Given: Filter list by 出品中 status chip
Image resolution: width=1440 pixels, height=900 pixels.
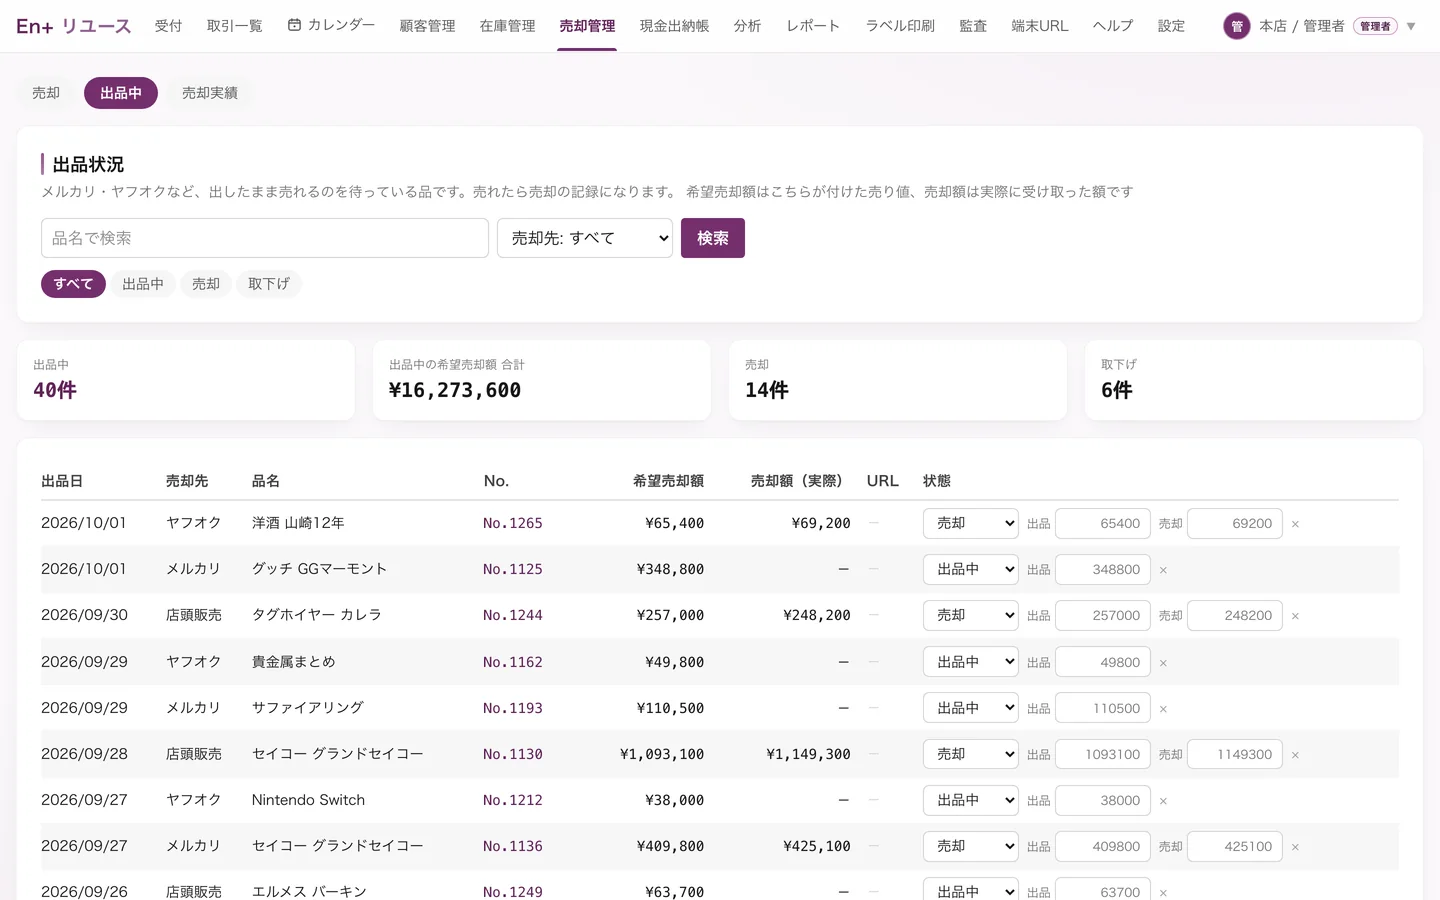Looking at the screenshot, I should (143, 284).
